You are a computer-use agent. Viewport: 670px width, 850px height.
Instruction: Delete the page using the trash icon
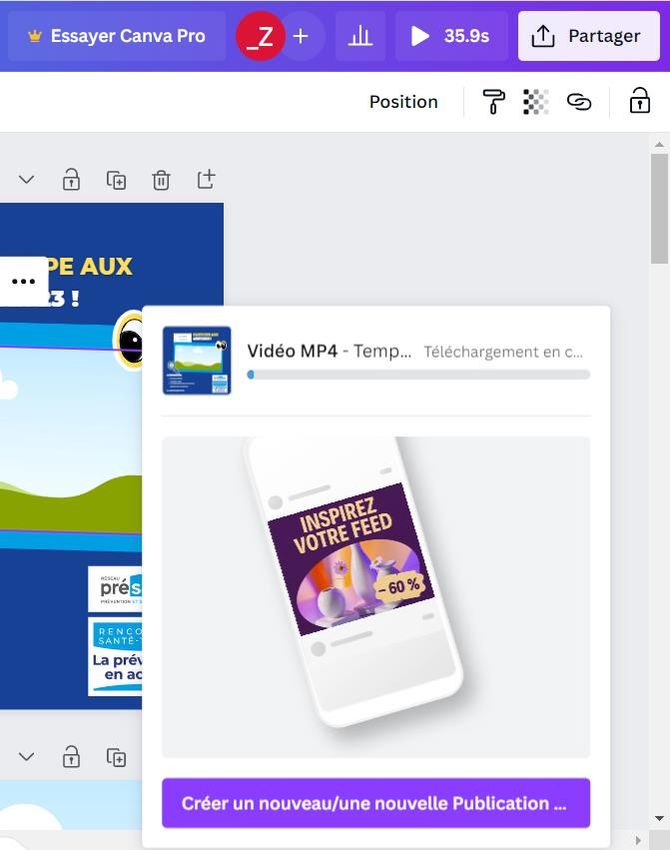161,180
